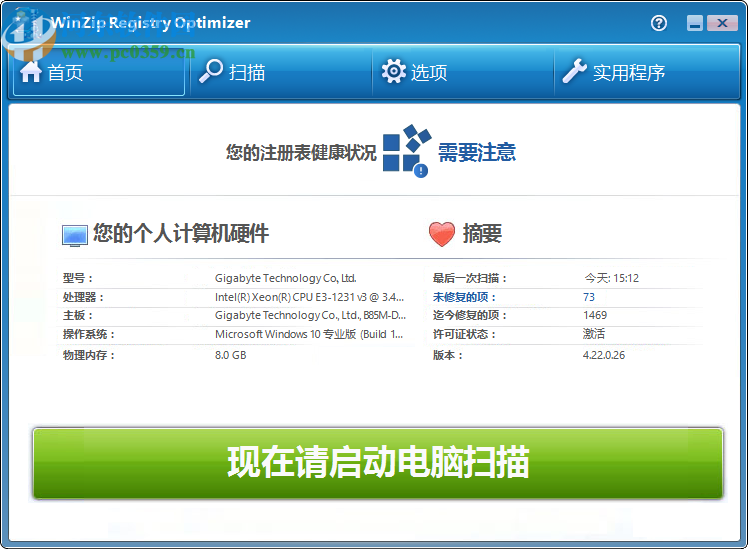Click the registry health status blue squares icon
Screen dimensions: 748x549
point(407,150)
